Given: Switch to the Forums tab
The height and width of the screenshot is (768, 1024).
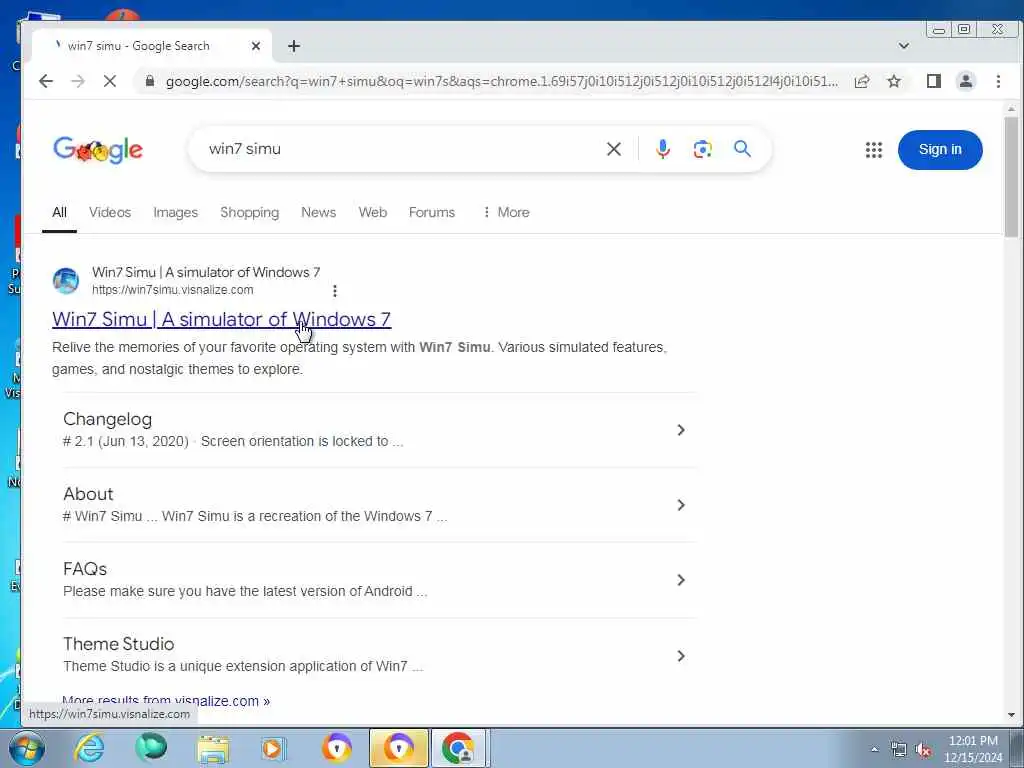Looking at the screenshot, I should click(x=432, y=212).
